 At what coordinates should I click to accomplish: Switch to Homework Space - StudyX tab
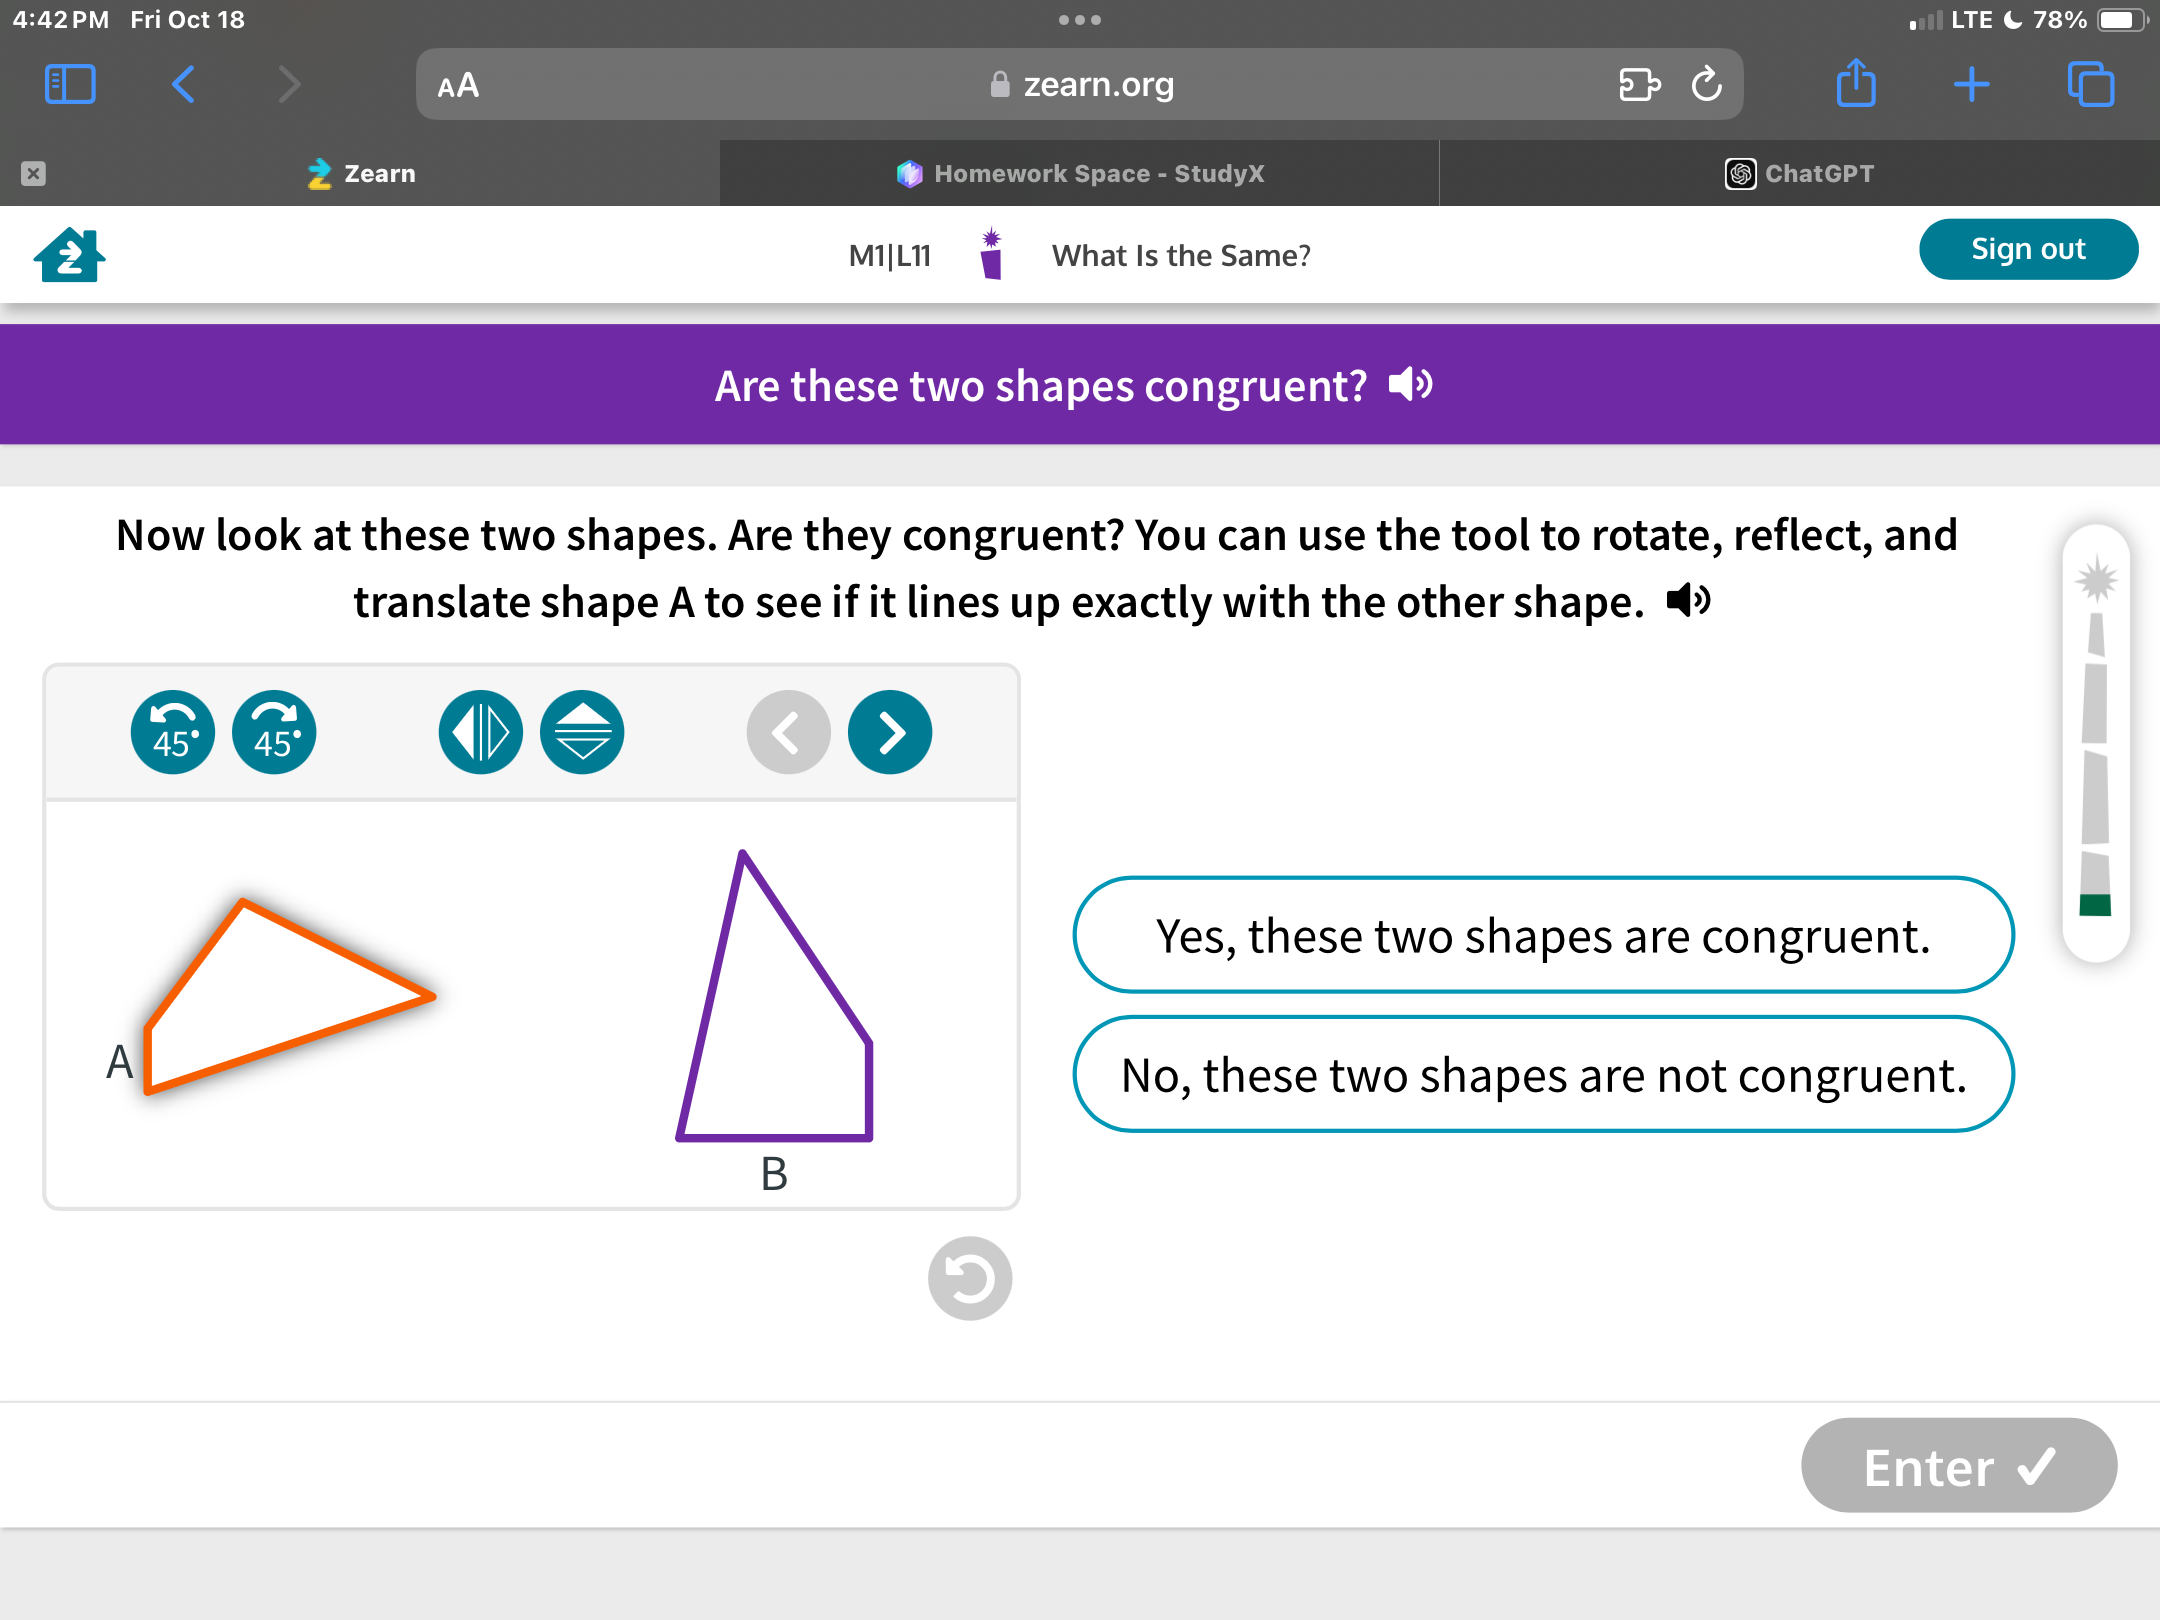click(x=1080, y=173)
